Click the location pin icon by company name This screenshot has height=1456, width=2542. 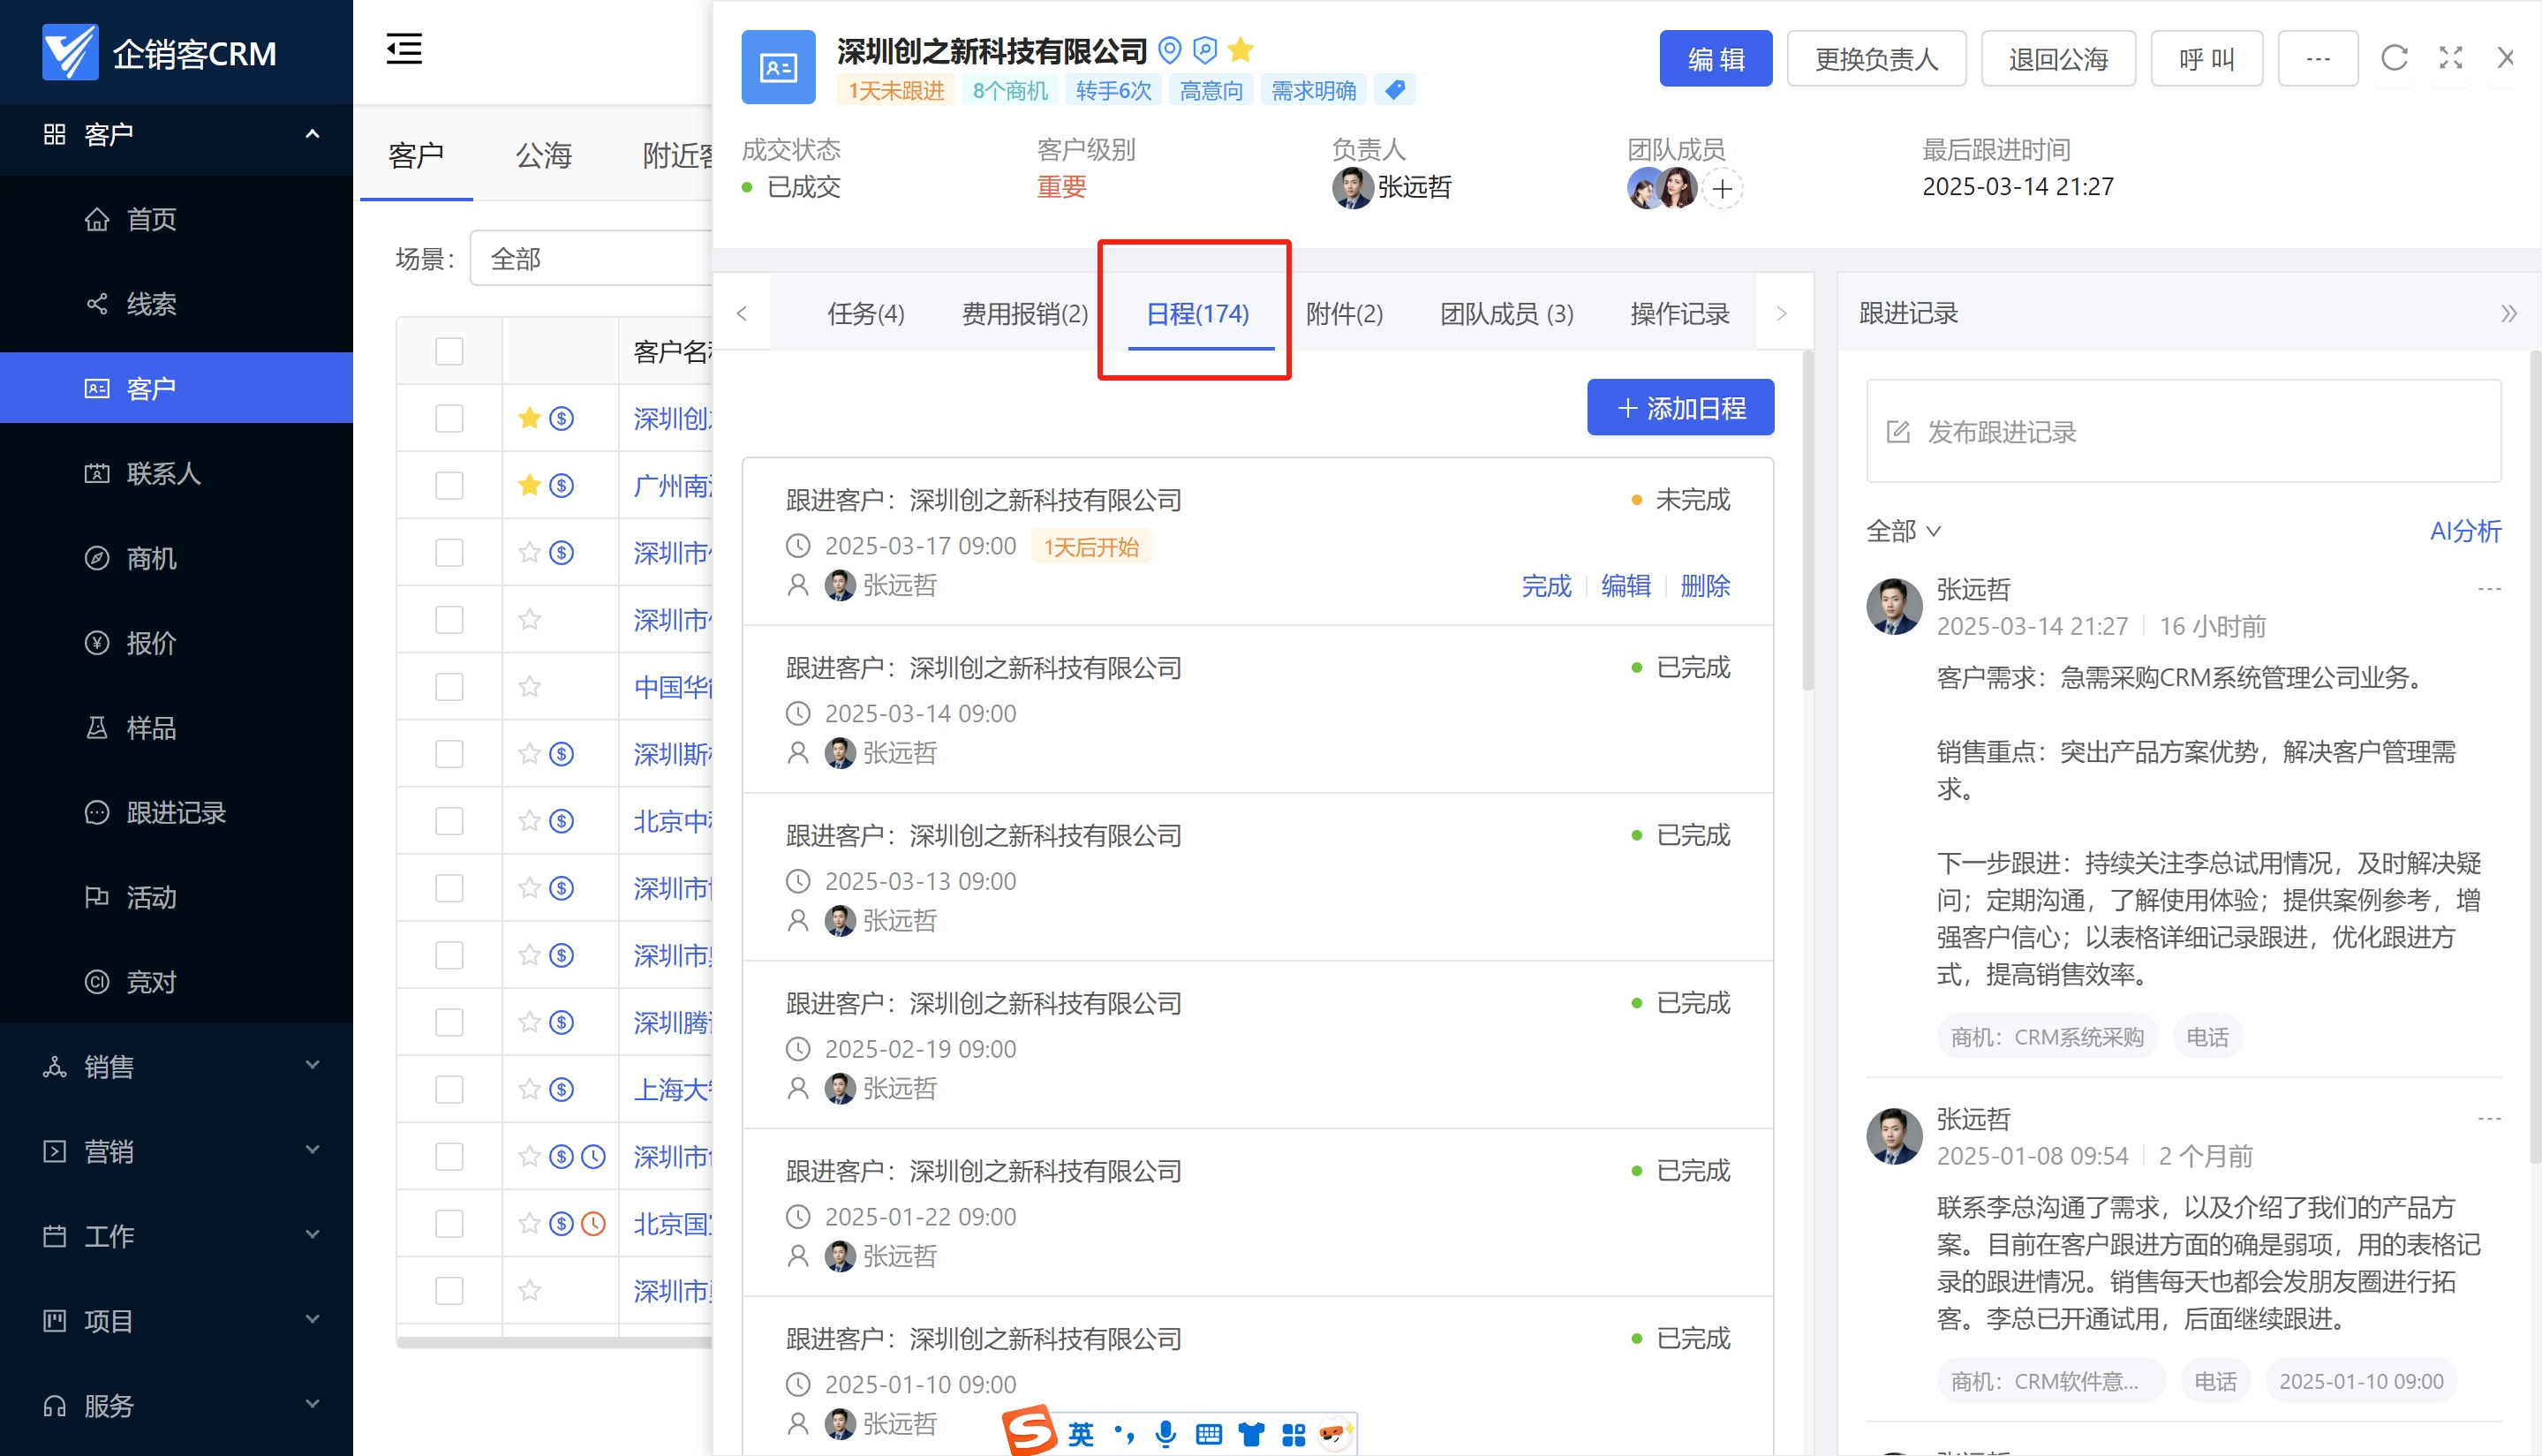click(1169, 49)
